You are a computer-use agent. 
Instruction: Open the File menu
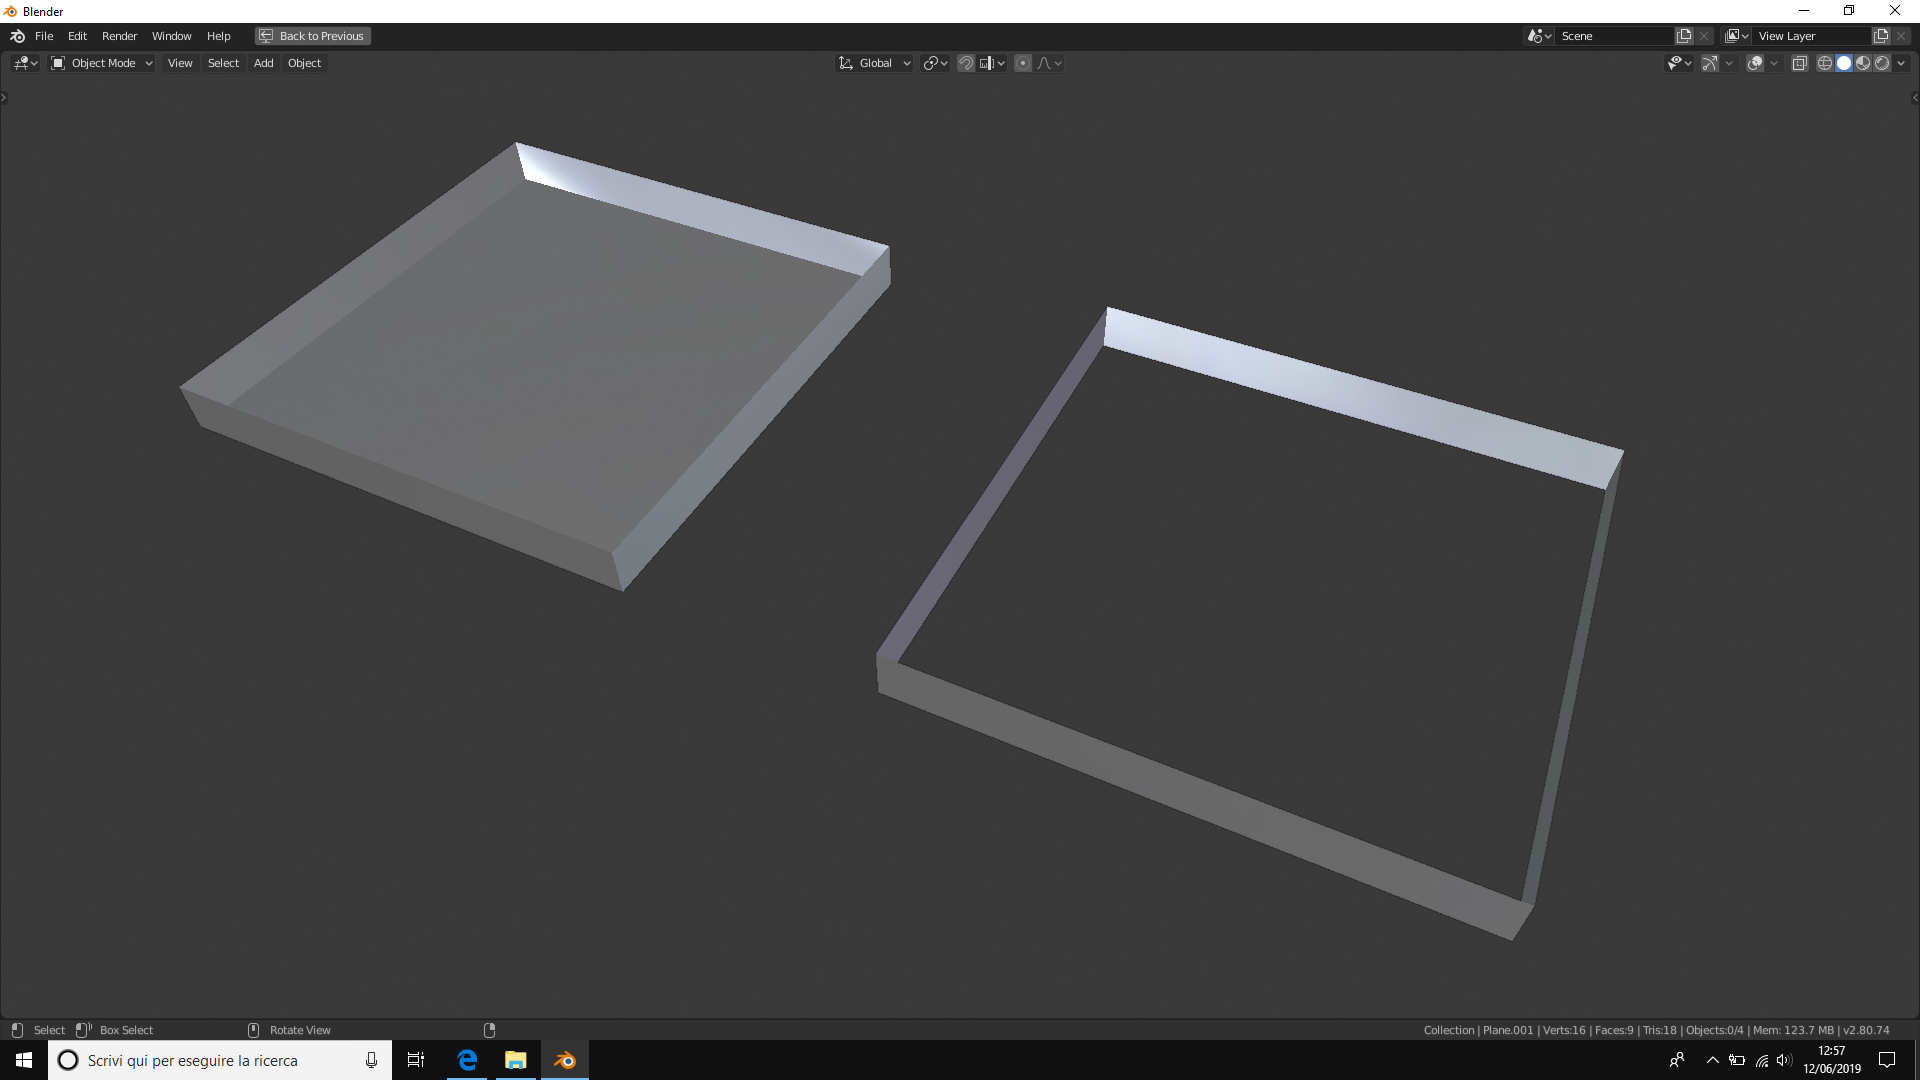coord(44,36)
